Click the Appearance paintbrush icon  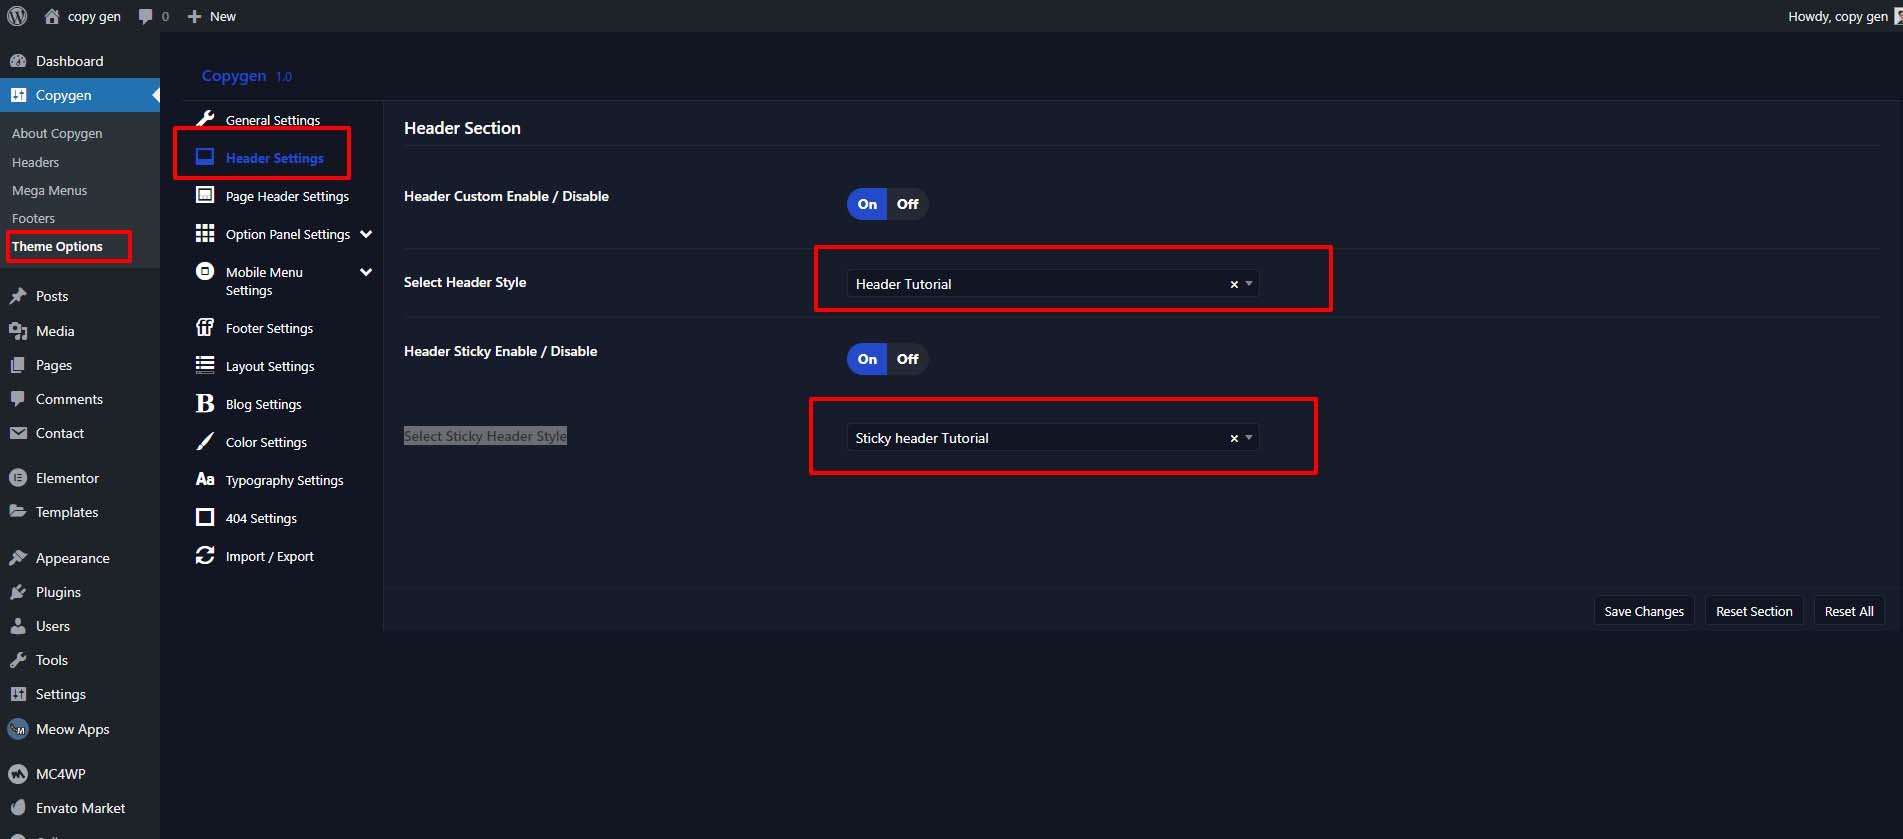click(x=18, y=558)
